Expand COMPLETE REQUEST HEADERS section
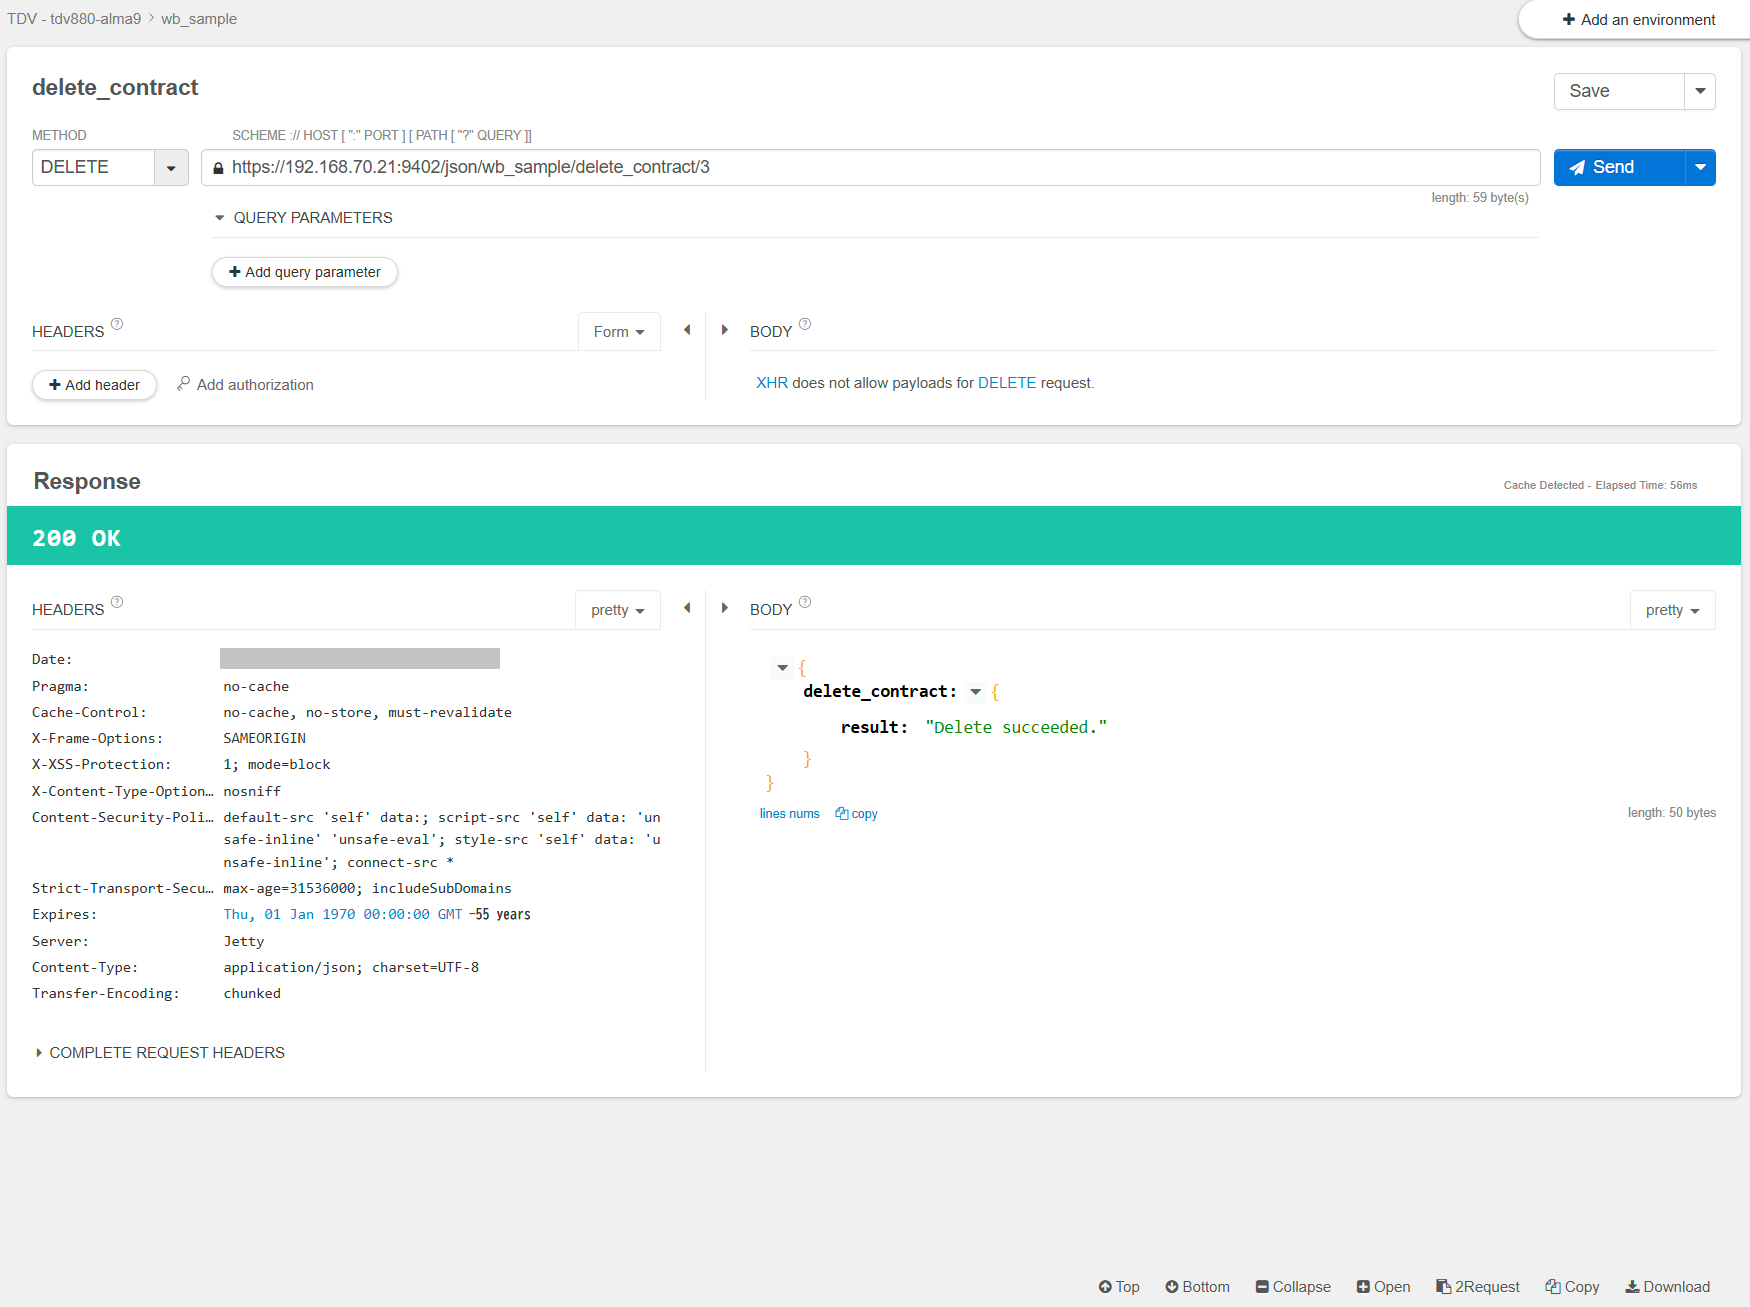This screenshot has width=1750, height=1307. pos(160,1053)
